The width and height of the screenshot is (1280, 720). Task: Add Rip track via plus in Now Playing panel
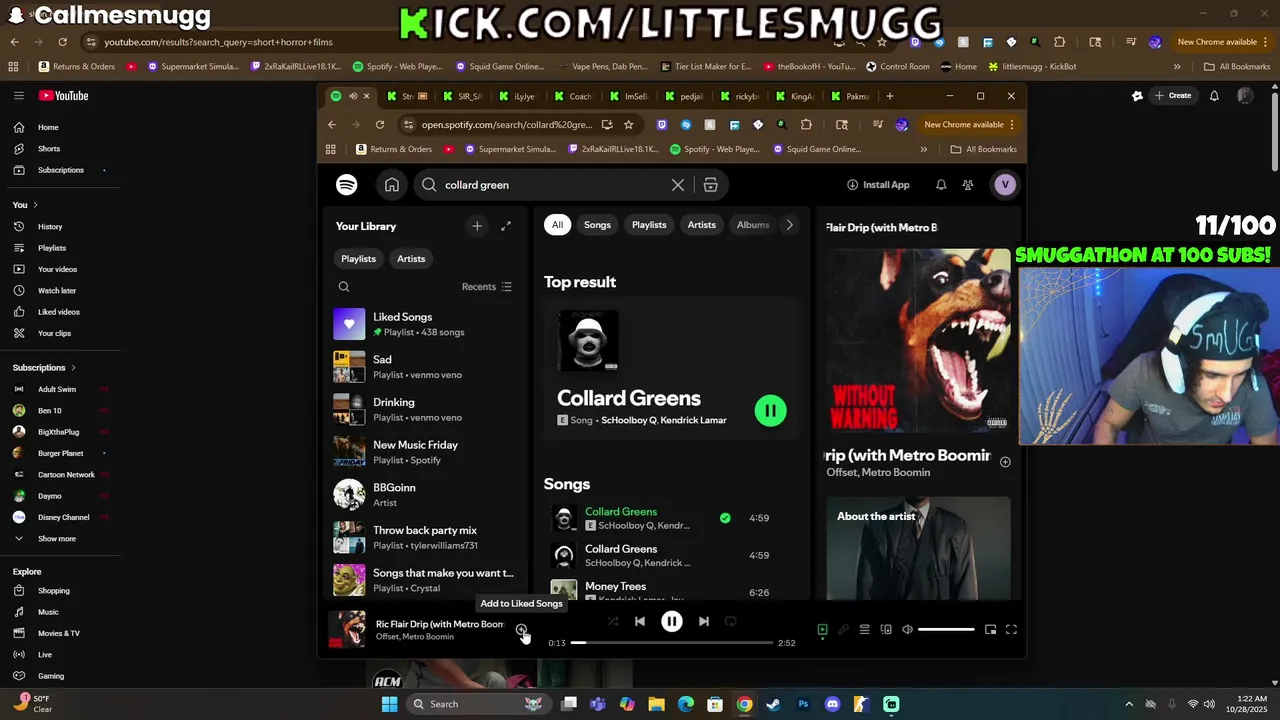[x=1005, y=462]
